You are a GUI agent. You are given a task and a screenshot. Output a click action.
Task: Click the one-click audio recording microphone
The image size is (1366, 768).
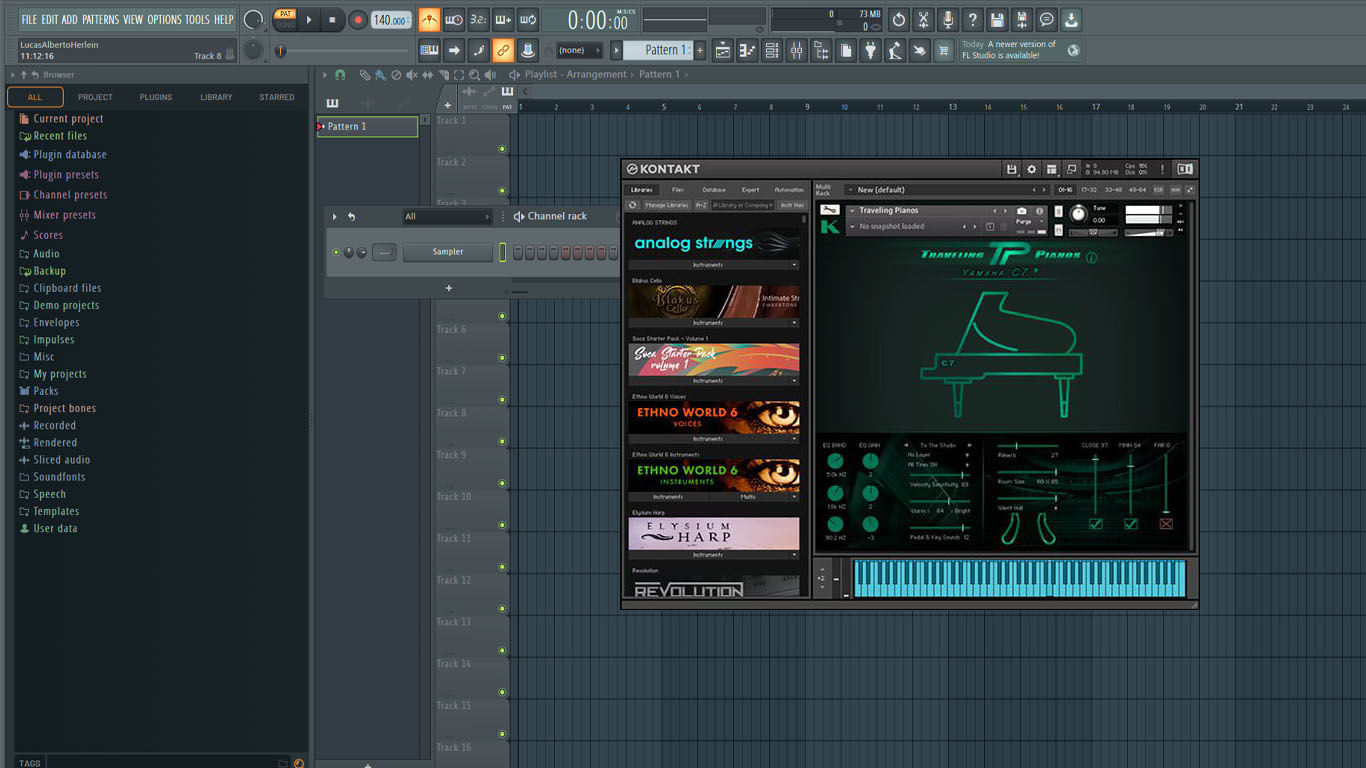pos(947,19)
